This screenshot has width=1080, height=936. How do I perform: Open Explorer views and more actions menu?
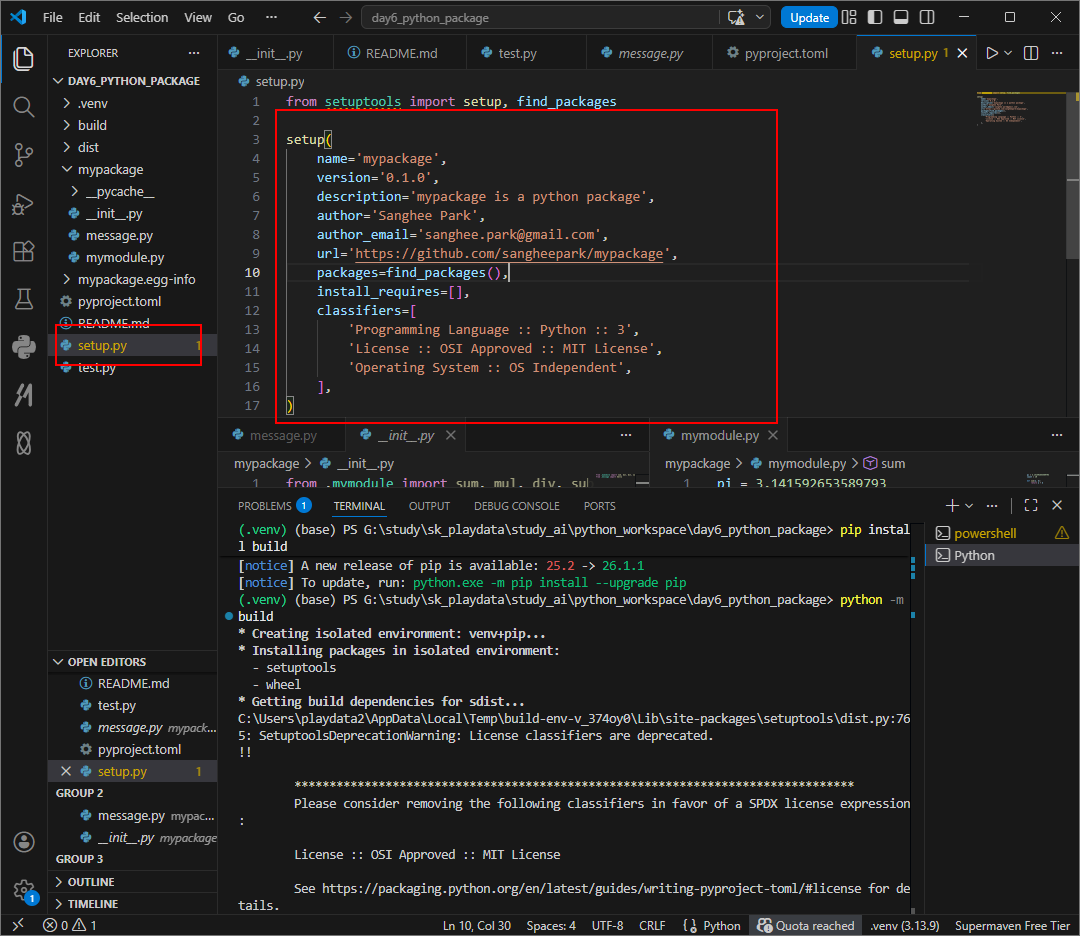(194, 53)
